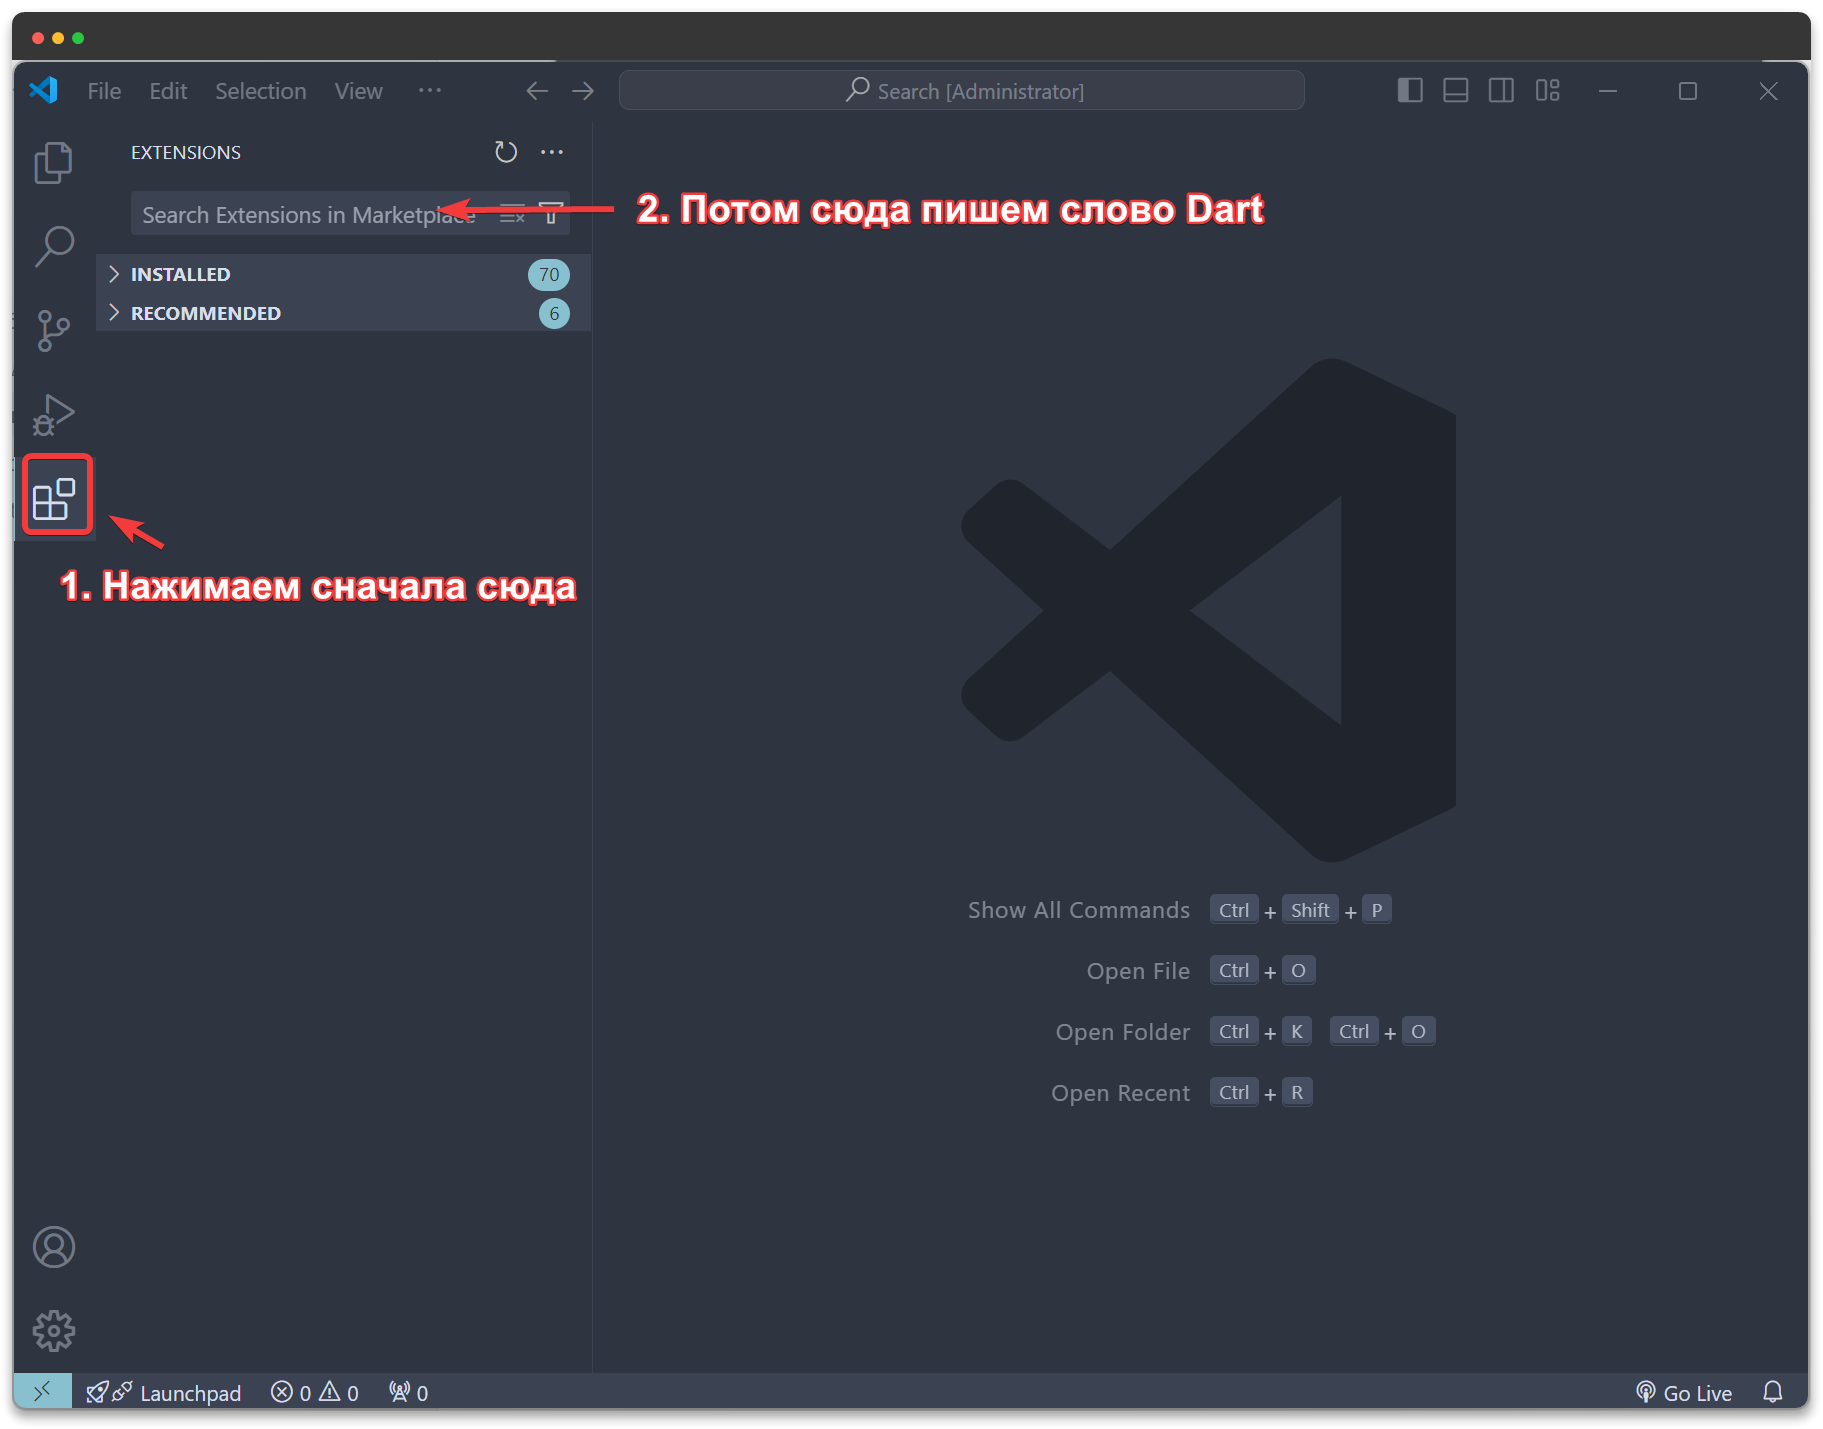Open the Extensions views more actions menu
Viewport: 1823px width, 1429px height.
click(551, 152)
